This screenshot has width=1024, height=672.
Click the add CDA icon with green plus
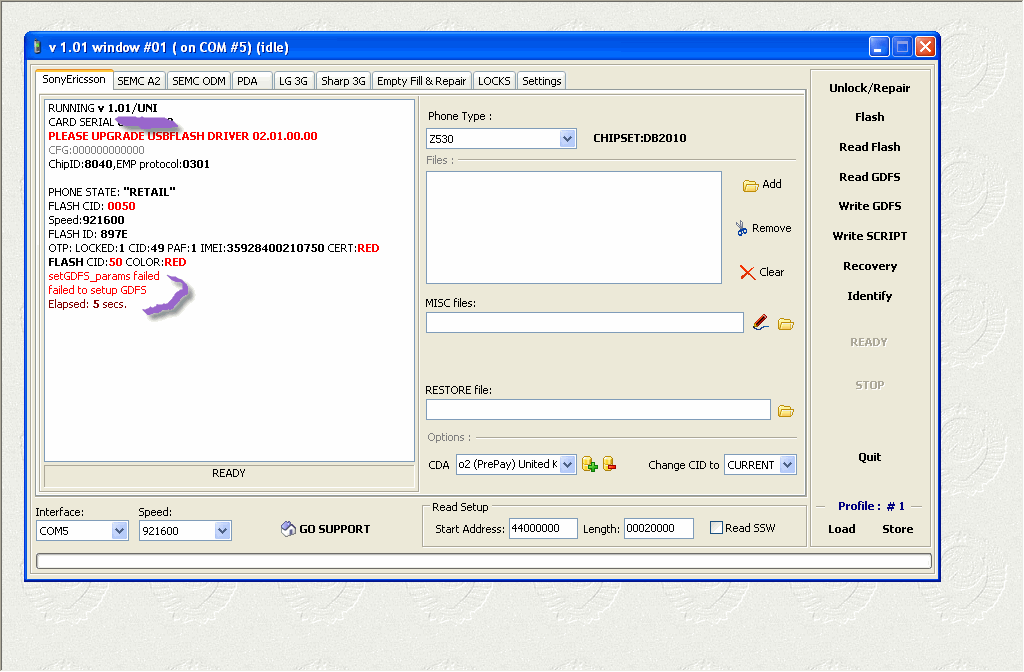click(x=590, y=464)
